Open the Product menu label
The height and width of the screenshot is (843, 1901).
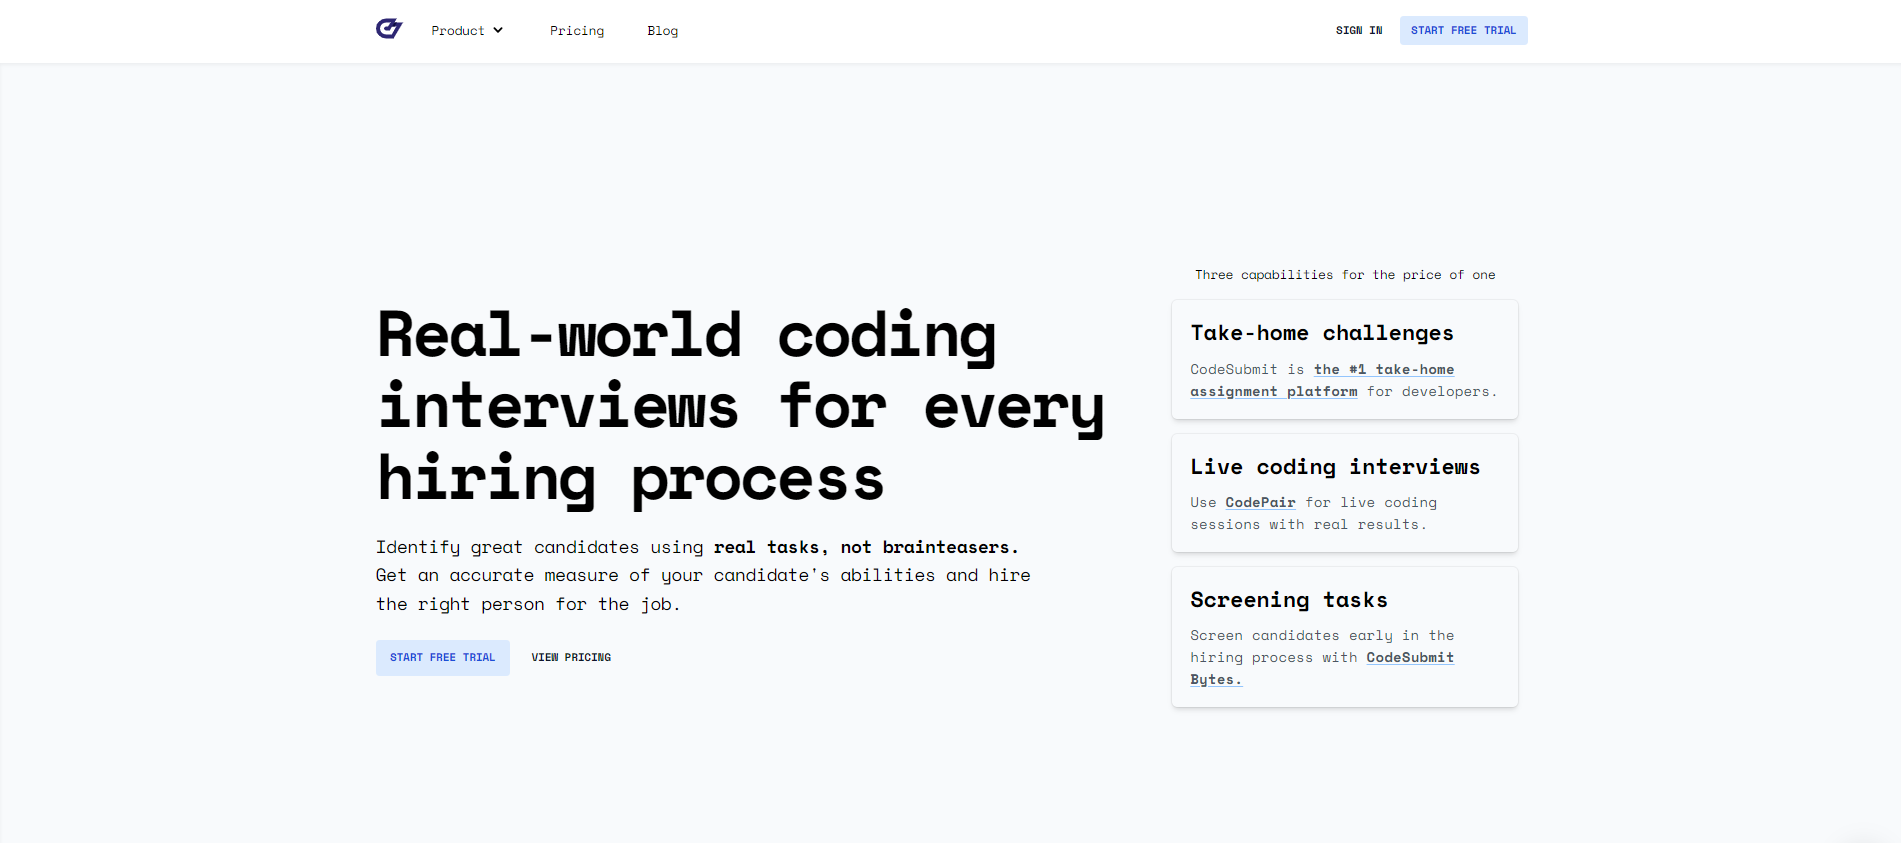coord(457,31)
